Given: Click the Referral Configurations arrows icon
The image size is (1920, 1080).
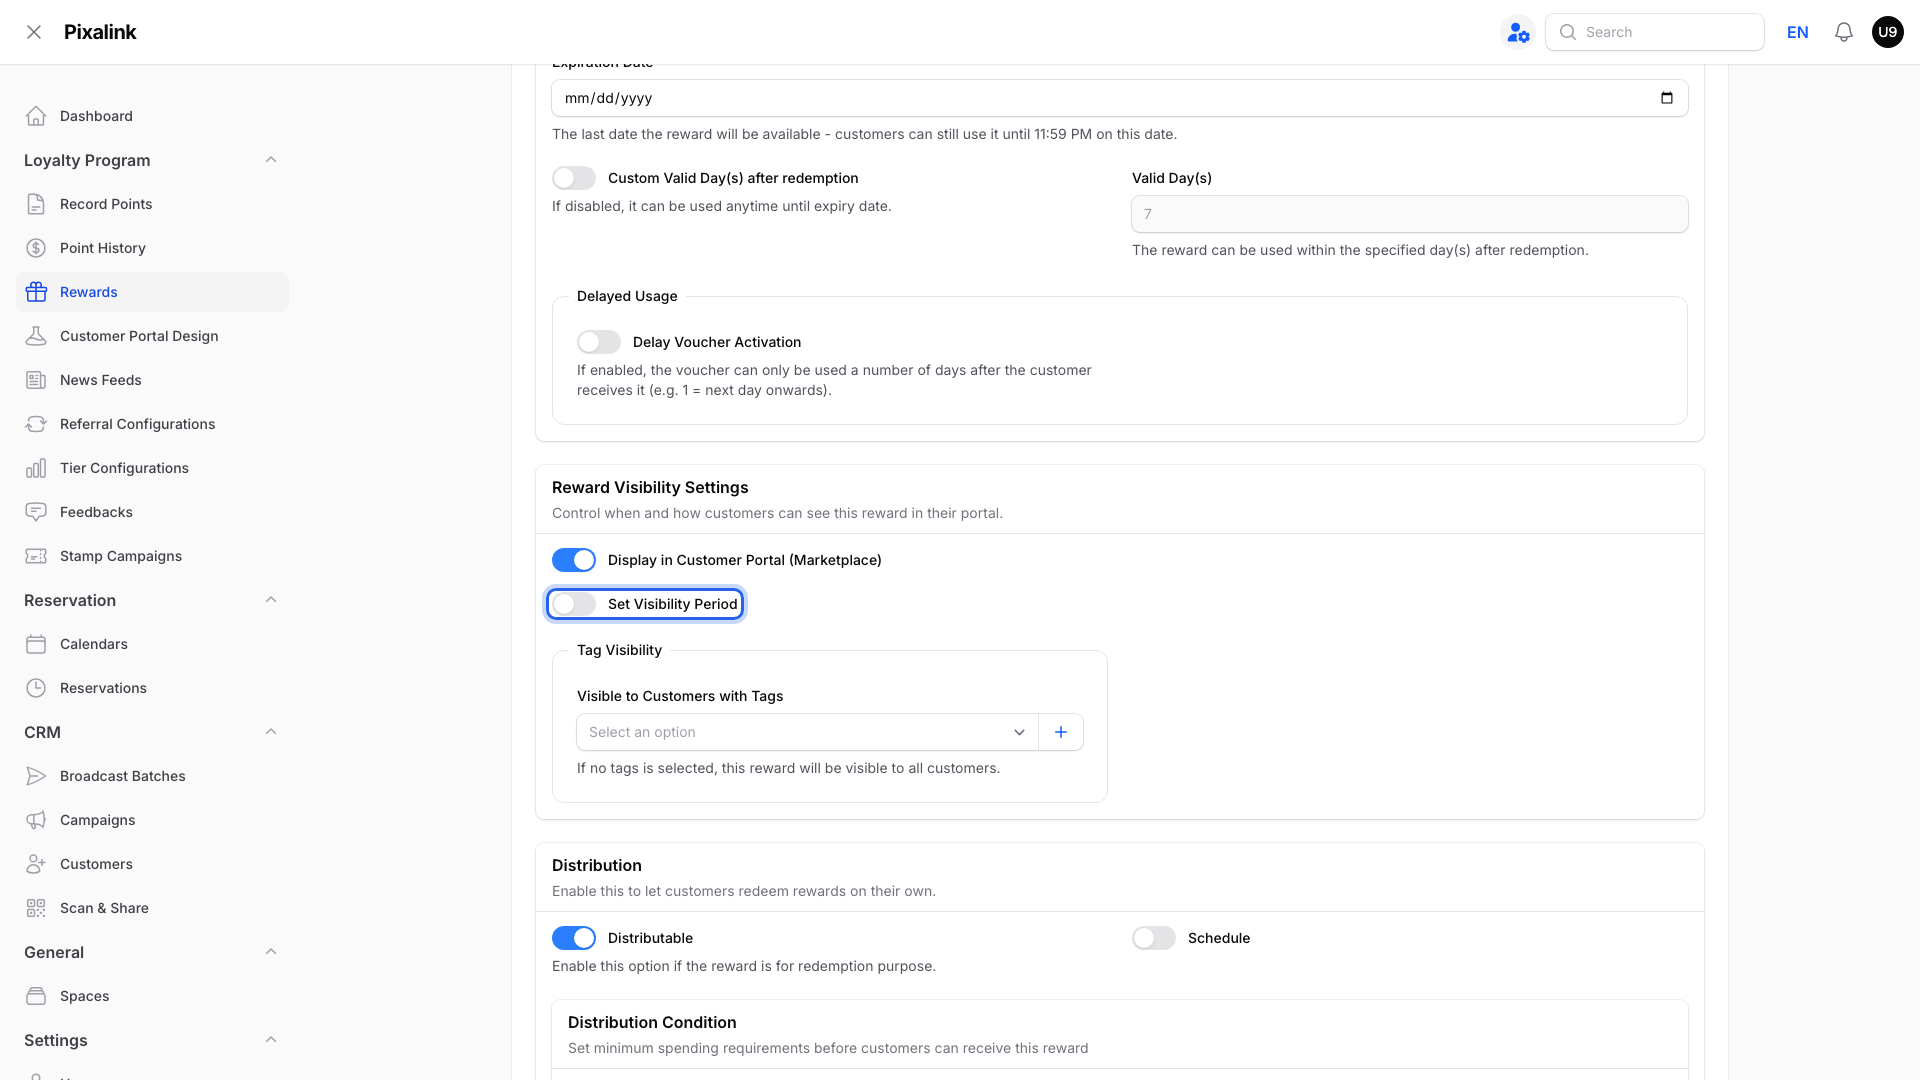Looking at the screenshot, I should click(x=36, y=424).
